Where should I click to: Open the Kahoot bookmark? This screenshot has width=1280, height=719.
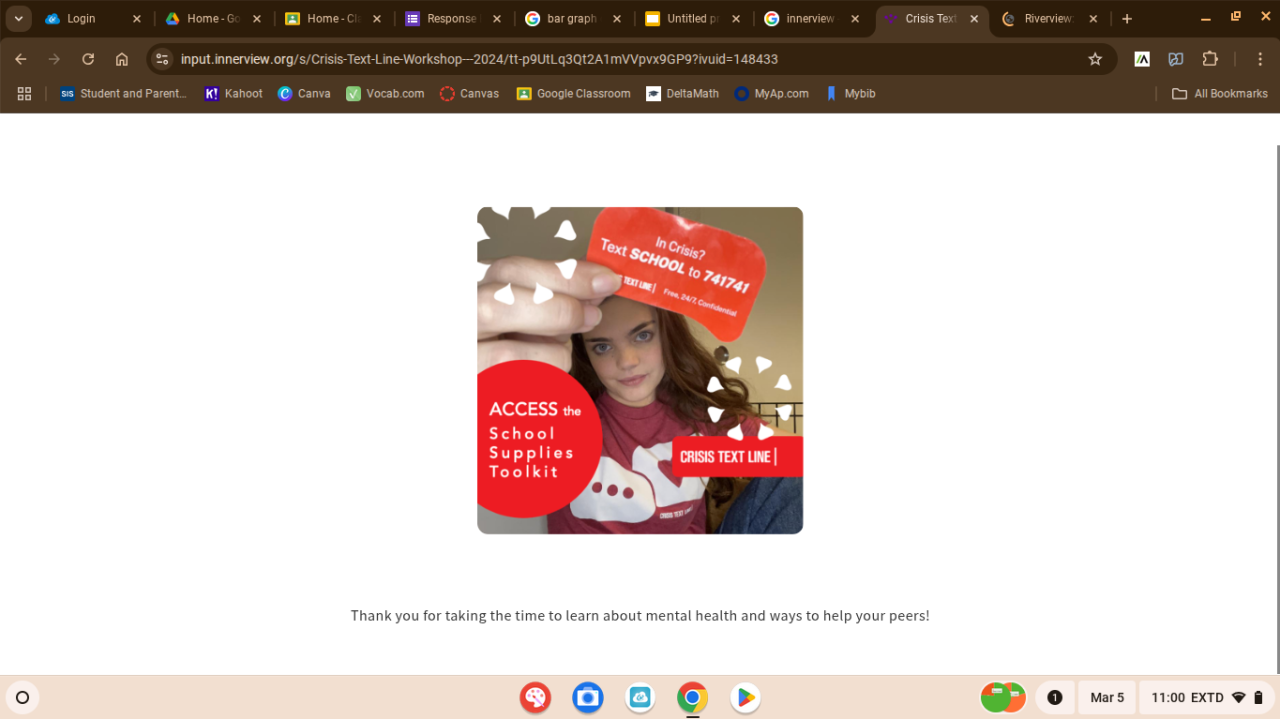click(x=233, y=93)
